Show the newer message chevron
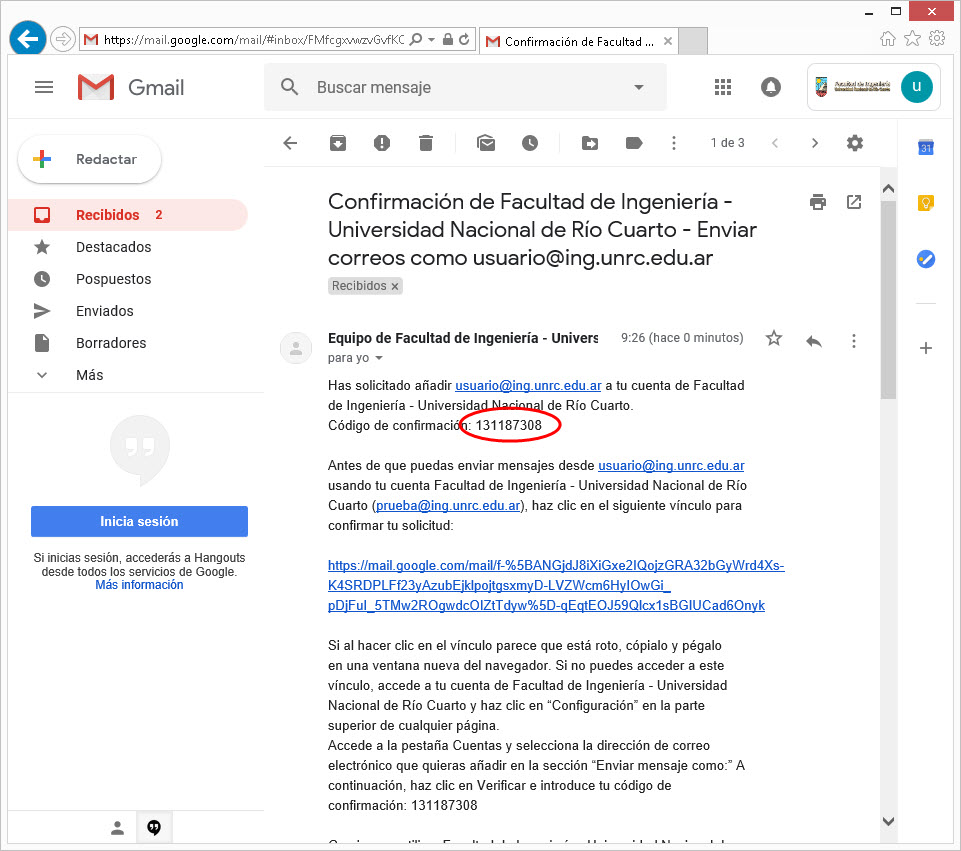This screenshot has width=961, height=851. coord(775,143)
